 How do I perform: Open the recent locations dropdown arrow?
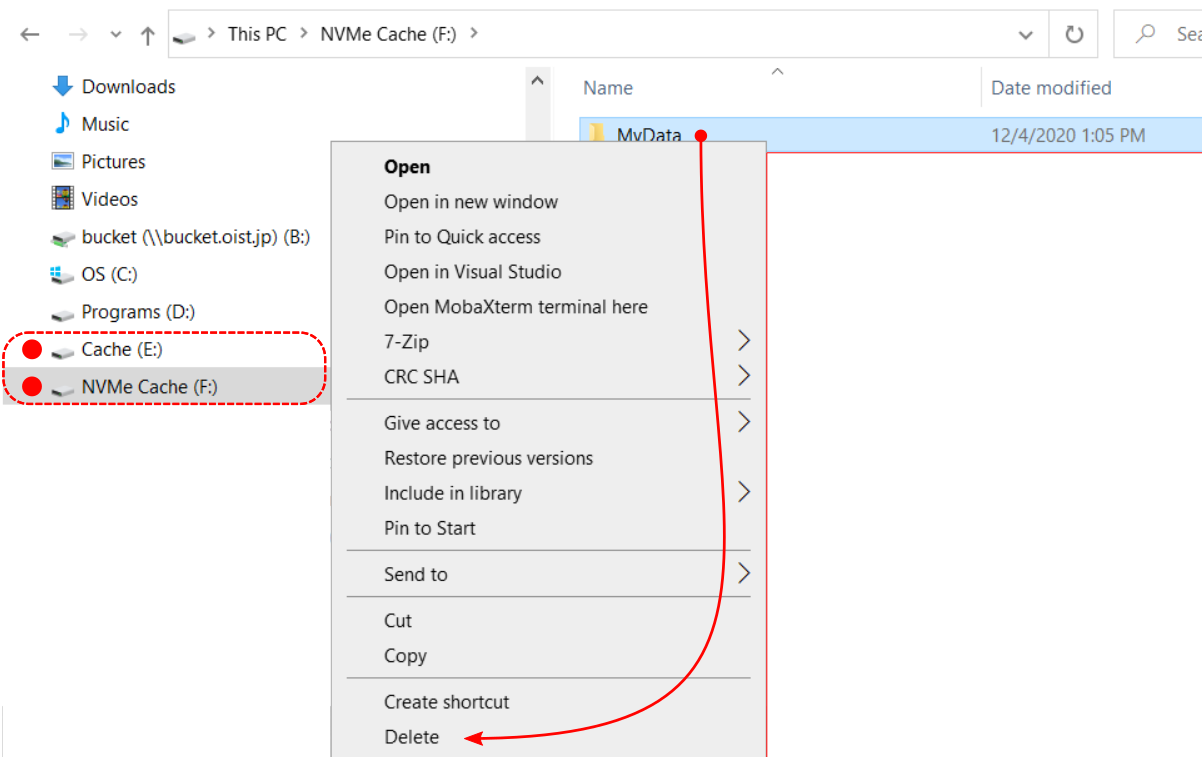(116, 35)
